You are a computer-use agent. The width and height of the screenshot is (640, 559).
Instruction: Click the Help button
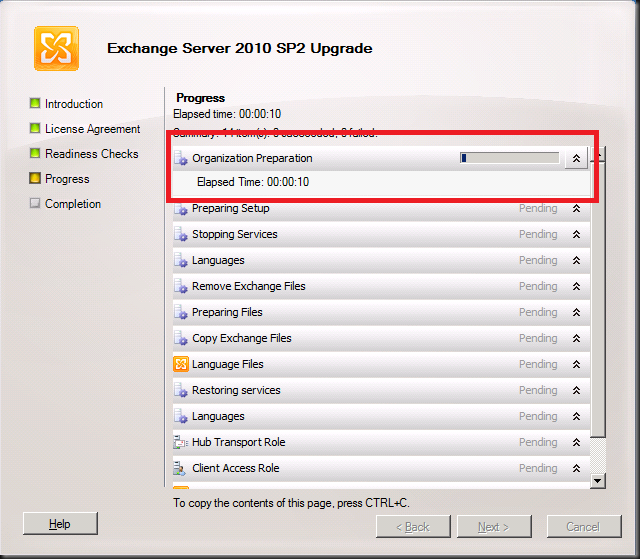[60, 524]
